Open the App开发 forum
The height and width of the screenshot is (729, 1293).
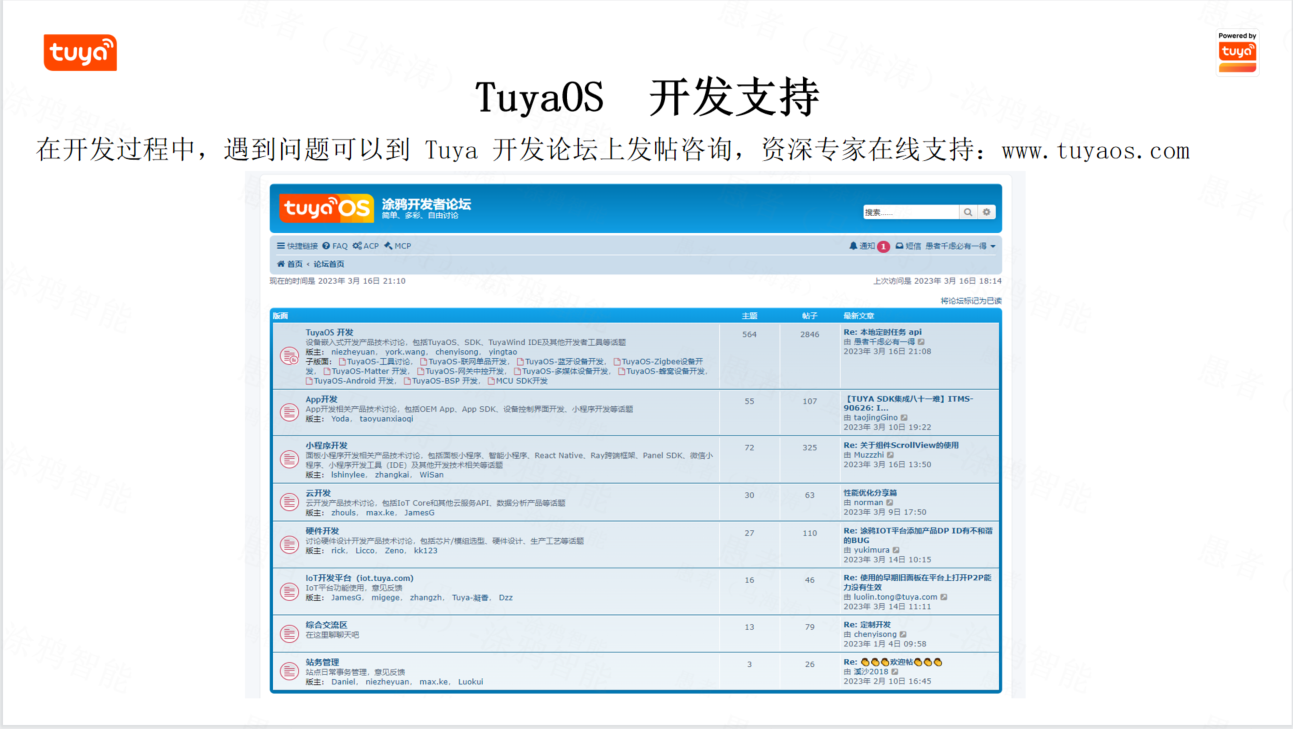[322, 399]
